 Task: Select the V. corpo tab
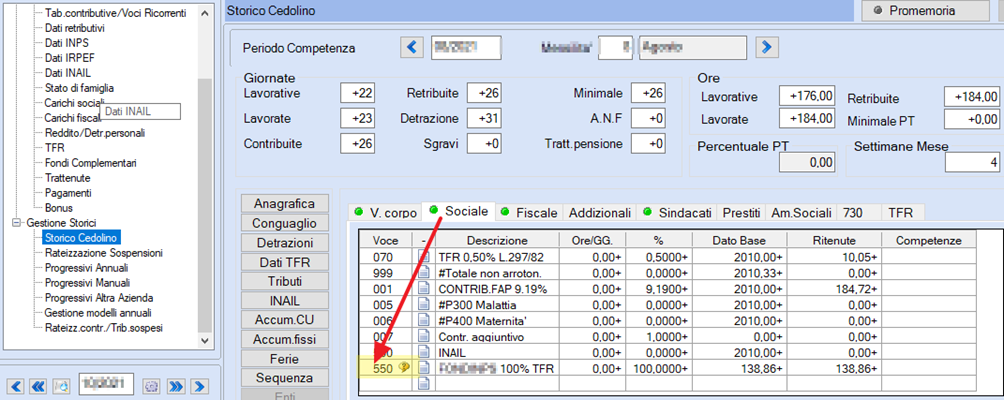(x=385, y=212)
